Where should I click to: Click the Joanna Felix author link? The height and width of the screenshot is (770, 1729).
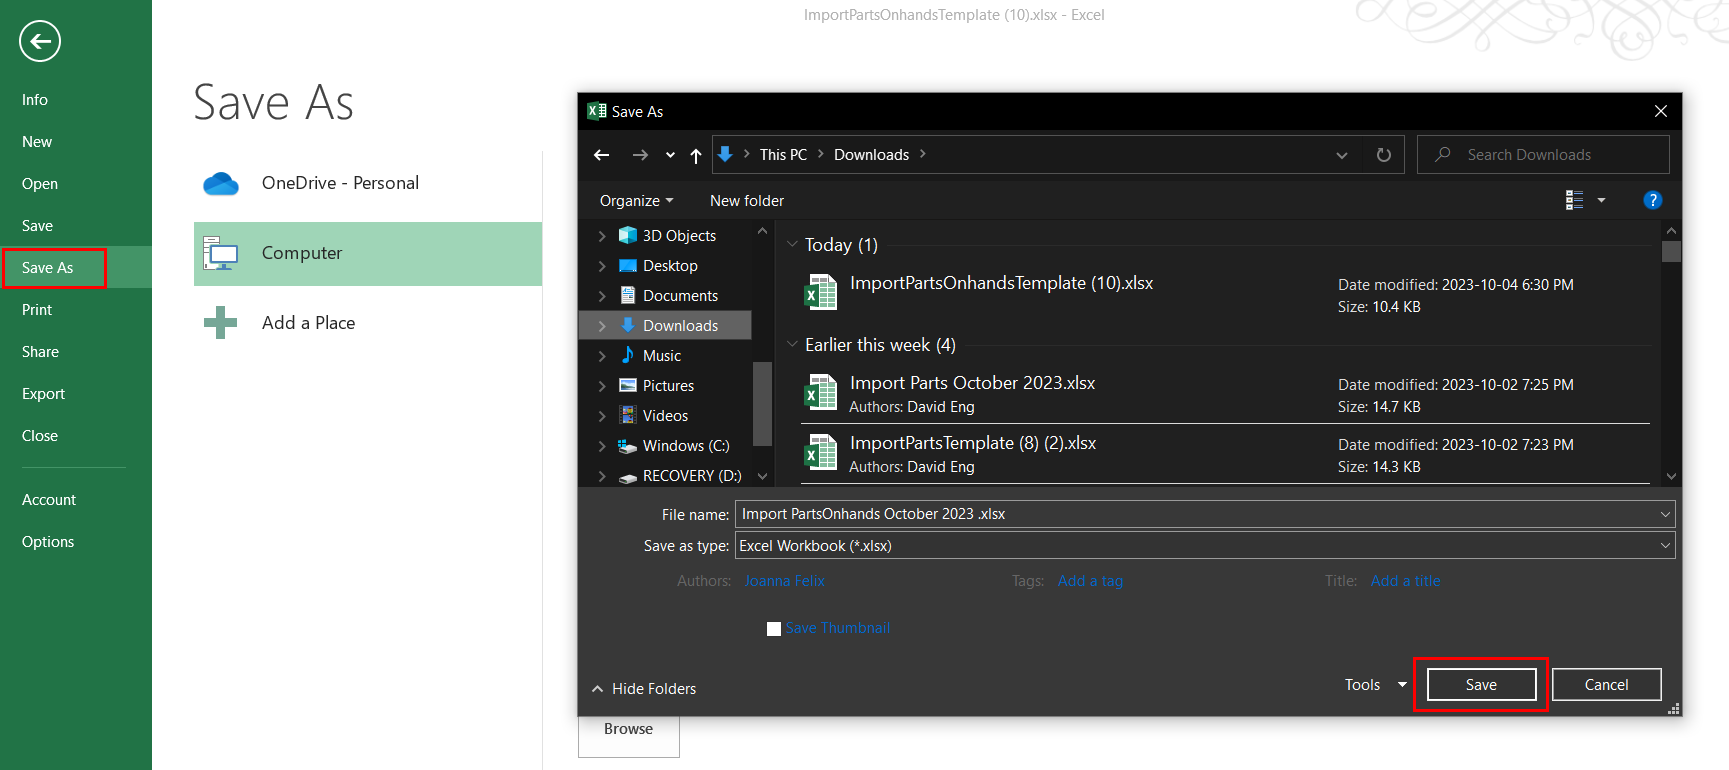pyautogui.click(x=784, y=581)
